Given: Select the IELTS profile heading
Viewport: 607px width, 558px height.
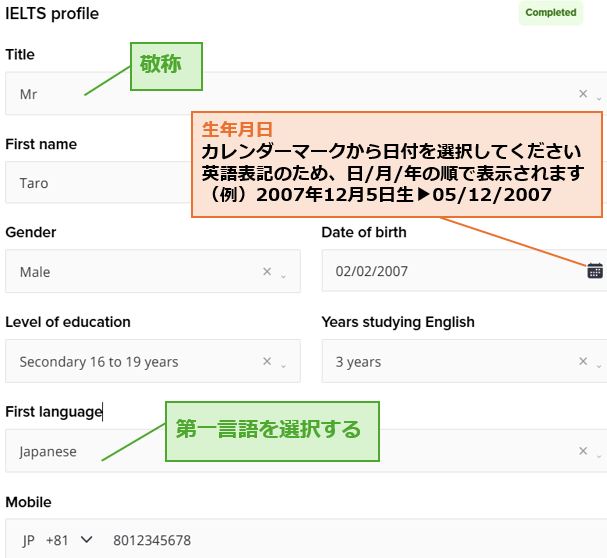Looking at the screenshot, I should [x=52, y=14].
